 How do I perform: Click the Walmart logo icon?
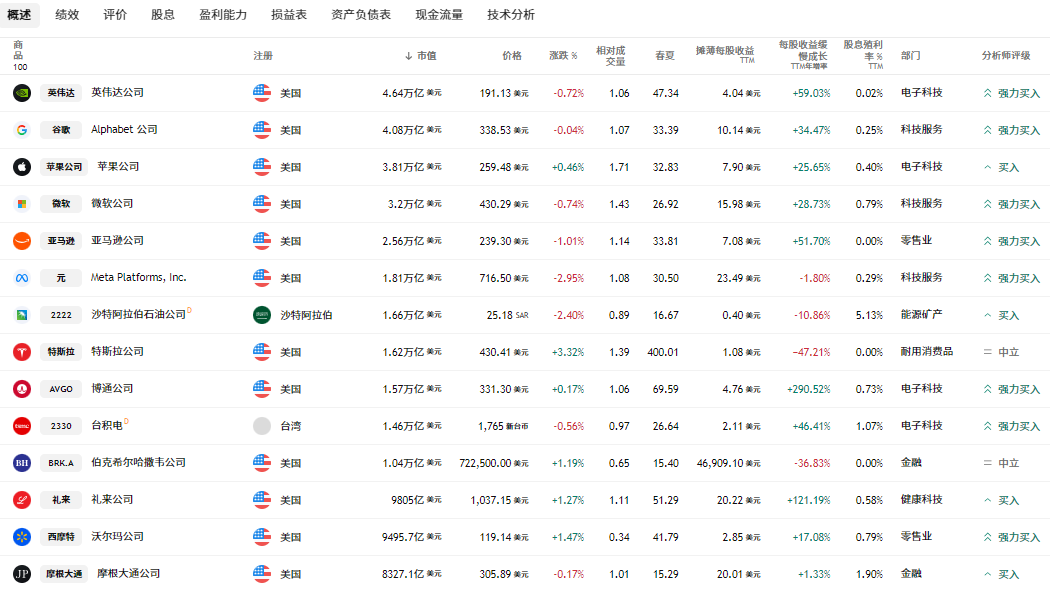point(22,537)
